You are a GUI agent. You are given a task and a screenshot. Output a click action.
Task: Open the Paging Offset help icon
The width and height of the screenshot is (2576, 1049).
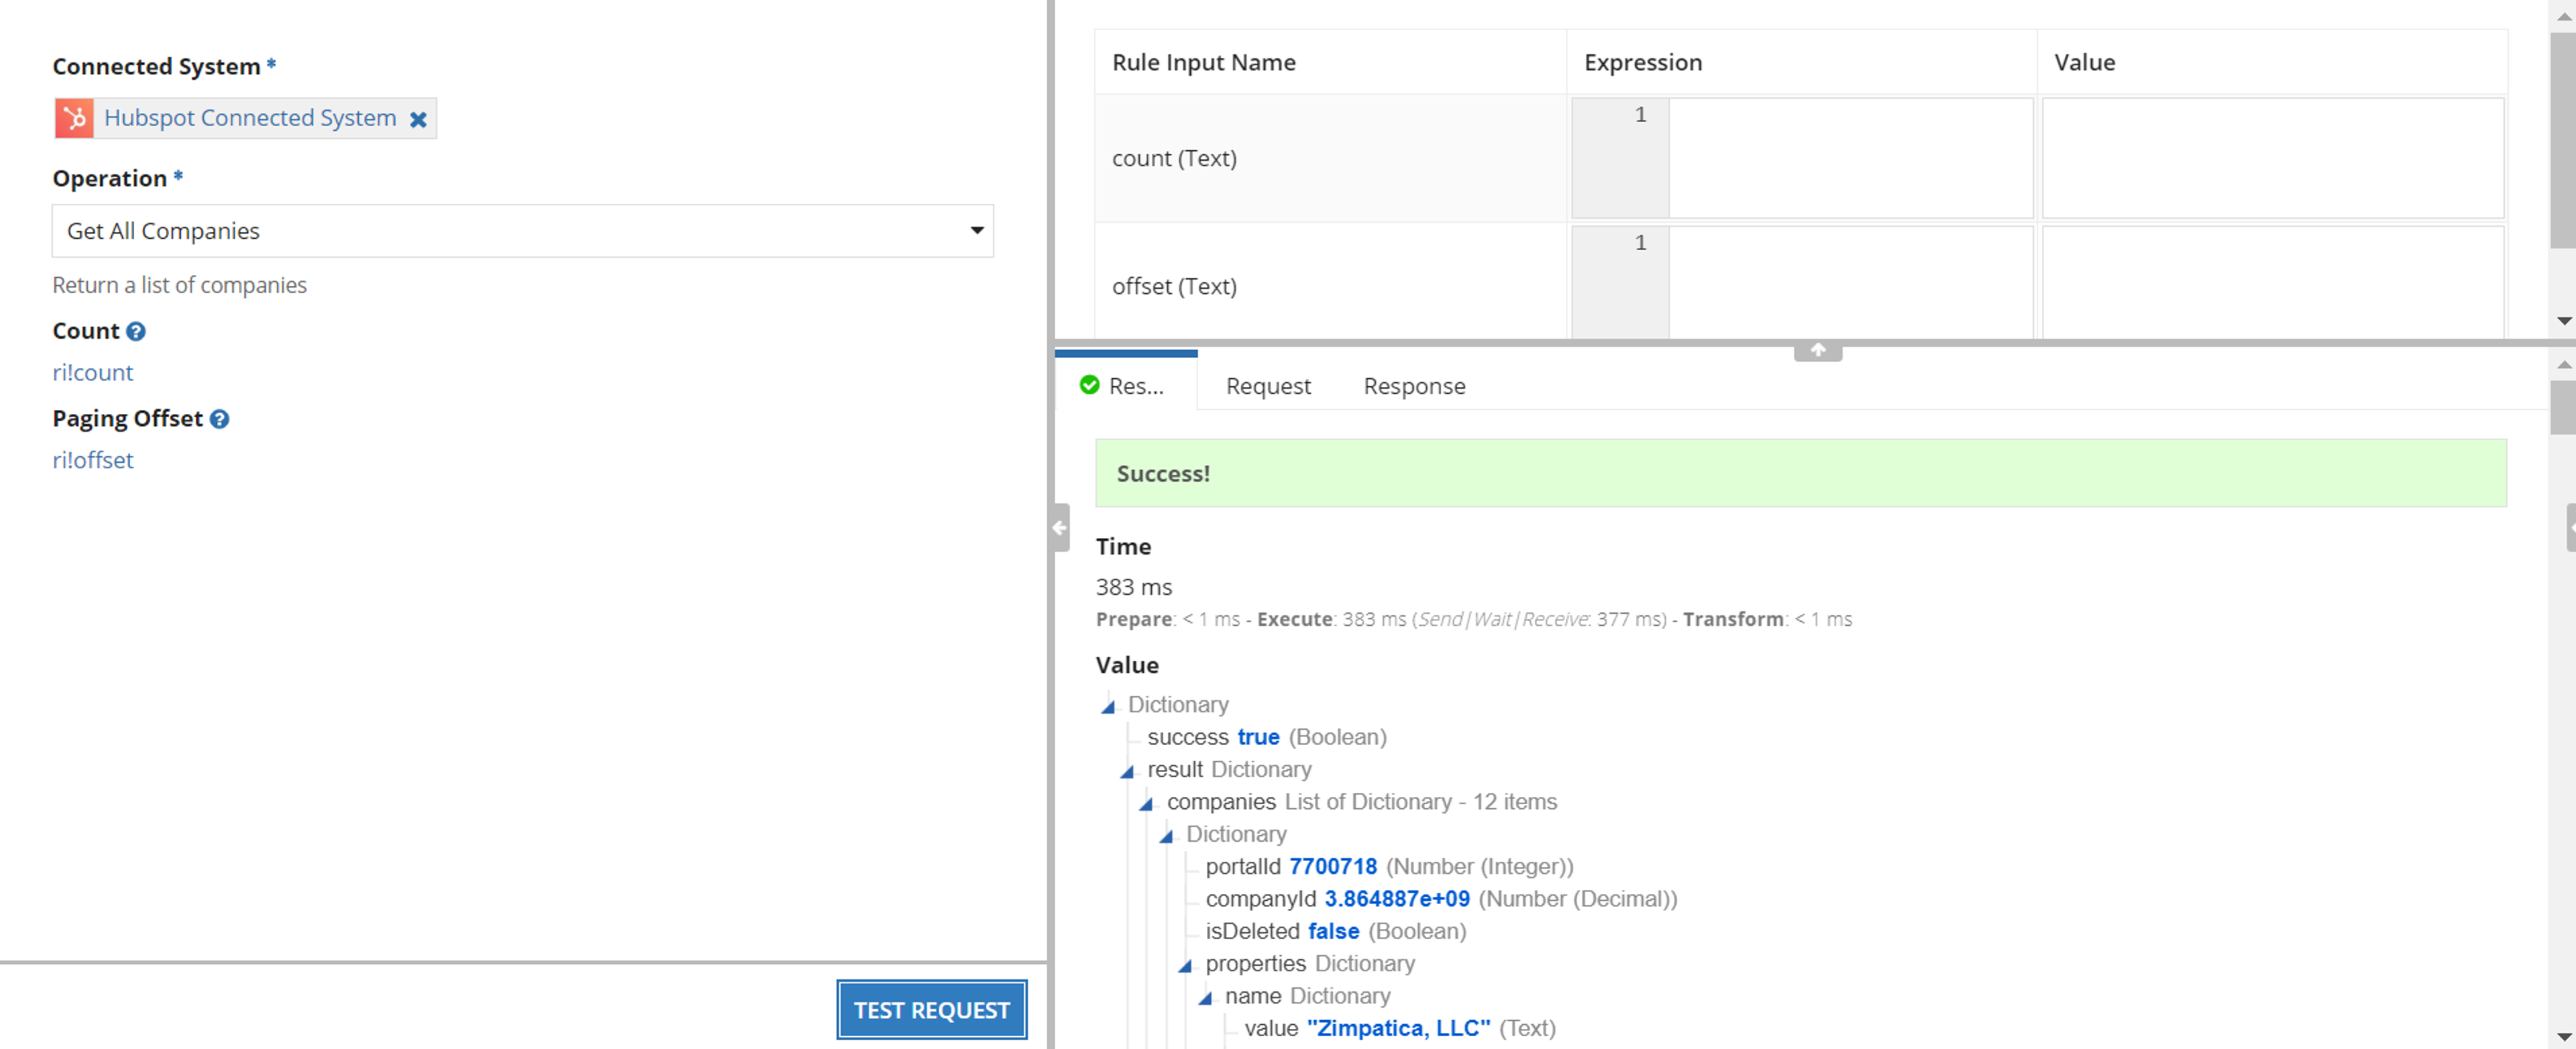[220, 419]
